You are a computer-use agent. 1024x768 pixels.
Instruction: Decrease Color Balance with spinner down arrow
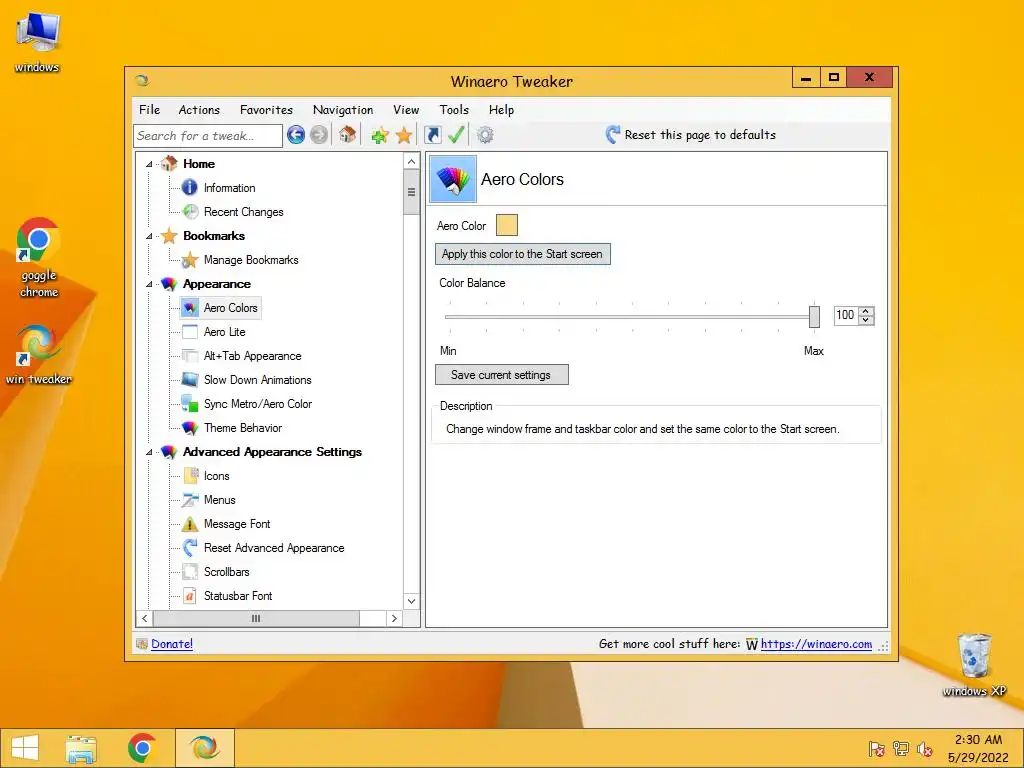(x=866, y=320)
